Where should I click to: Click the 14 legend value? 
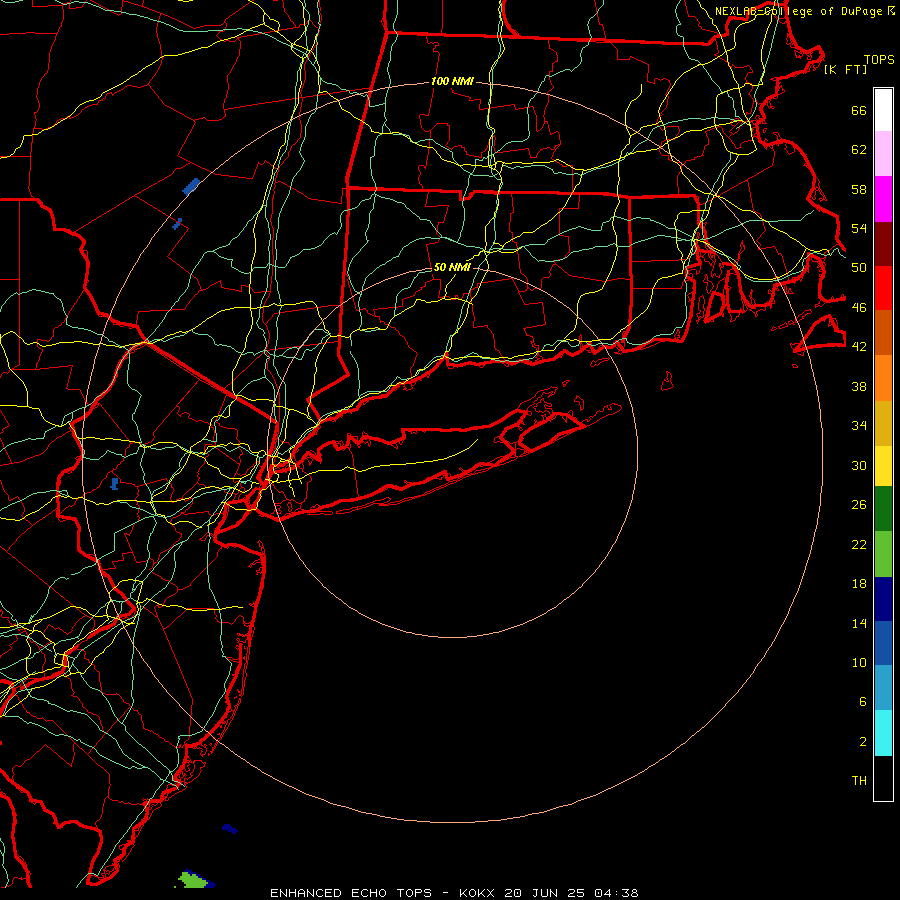click(859, 623)
